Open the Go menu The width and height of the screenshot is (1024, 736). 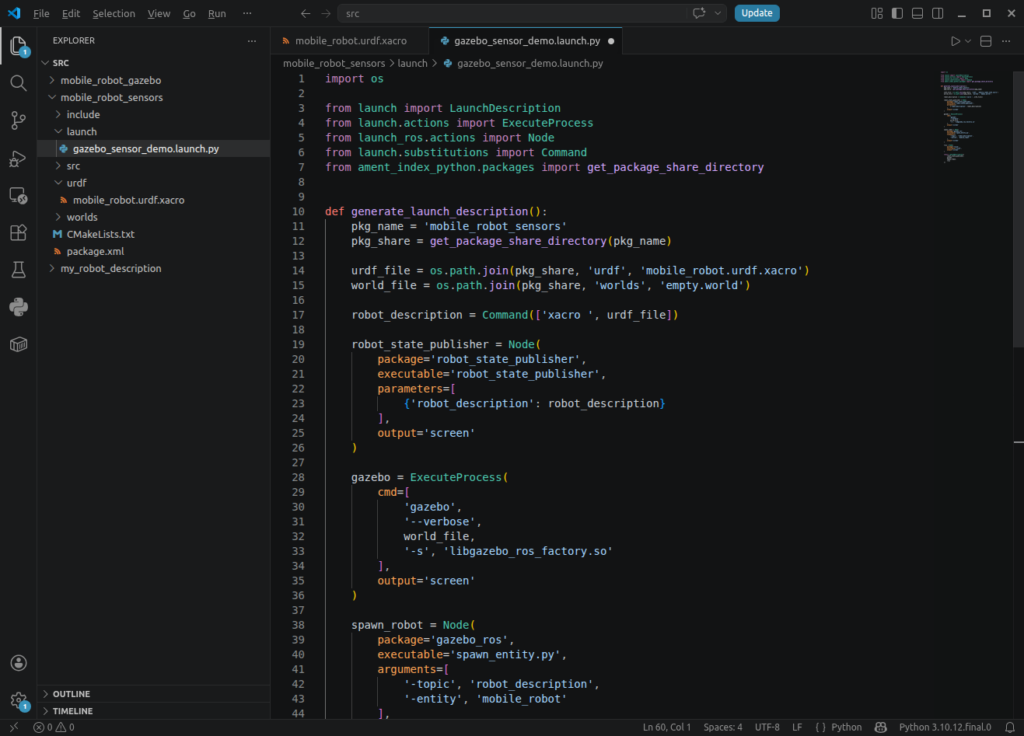click(189, 13)
